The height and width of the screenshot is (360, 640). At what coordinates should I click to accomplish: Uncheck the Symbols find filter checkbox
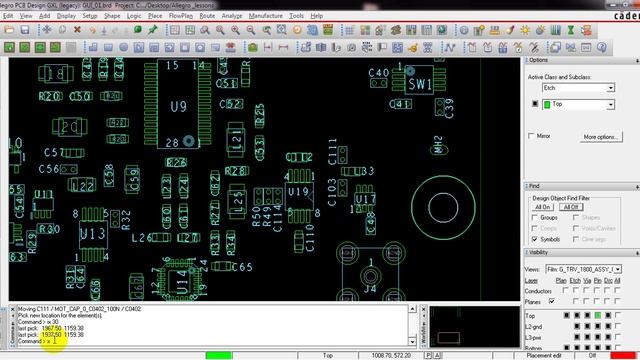click(535, 239)
